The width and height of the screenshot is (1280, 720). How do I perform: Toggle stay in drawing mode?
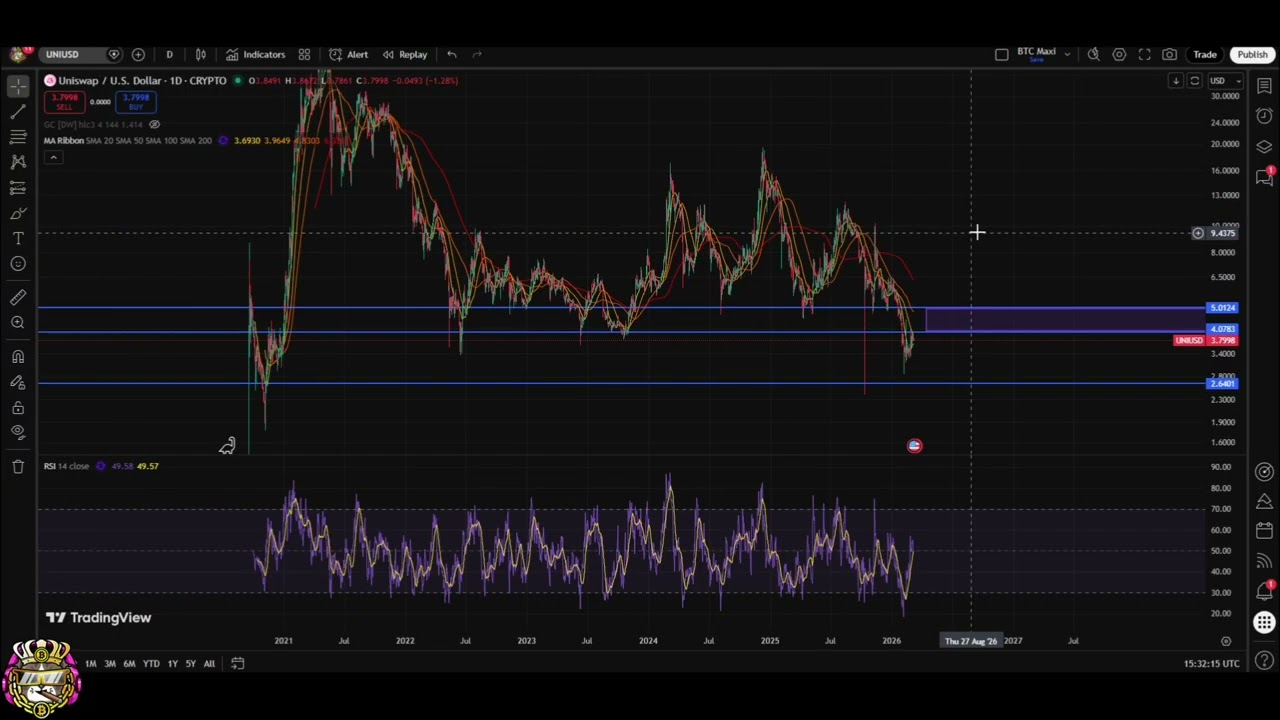pyautogui.click(x=18, y=382)
